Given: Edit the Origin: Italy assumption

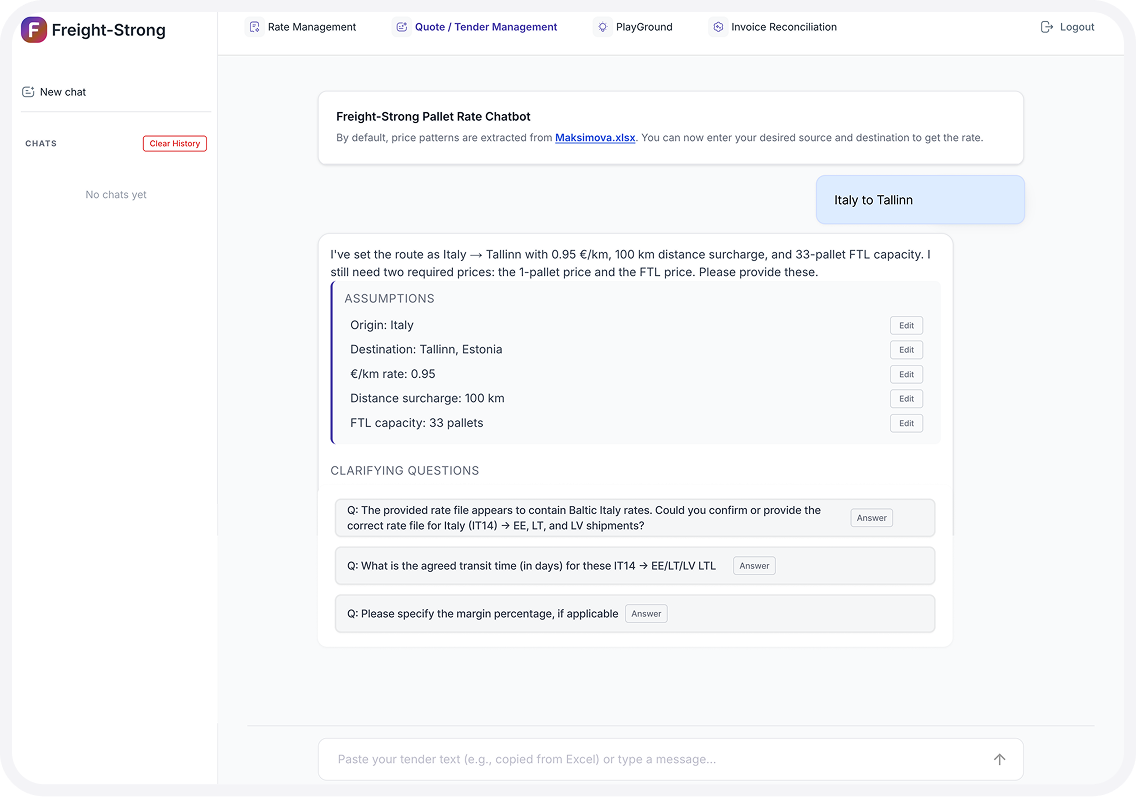Looking at the screenshot, I should tap(906, 325).
